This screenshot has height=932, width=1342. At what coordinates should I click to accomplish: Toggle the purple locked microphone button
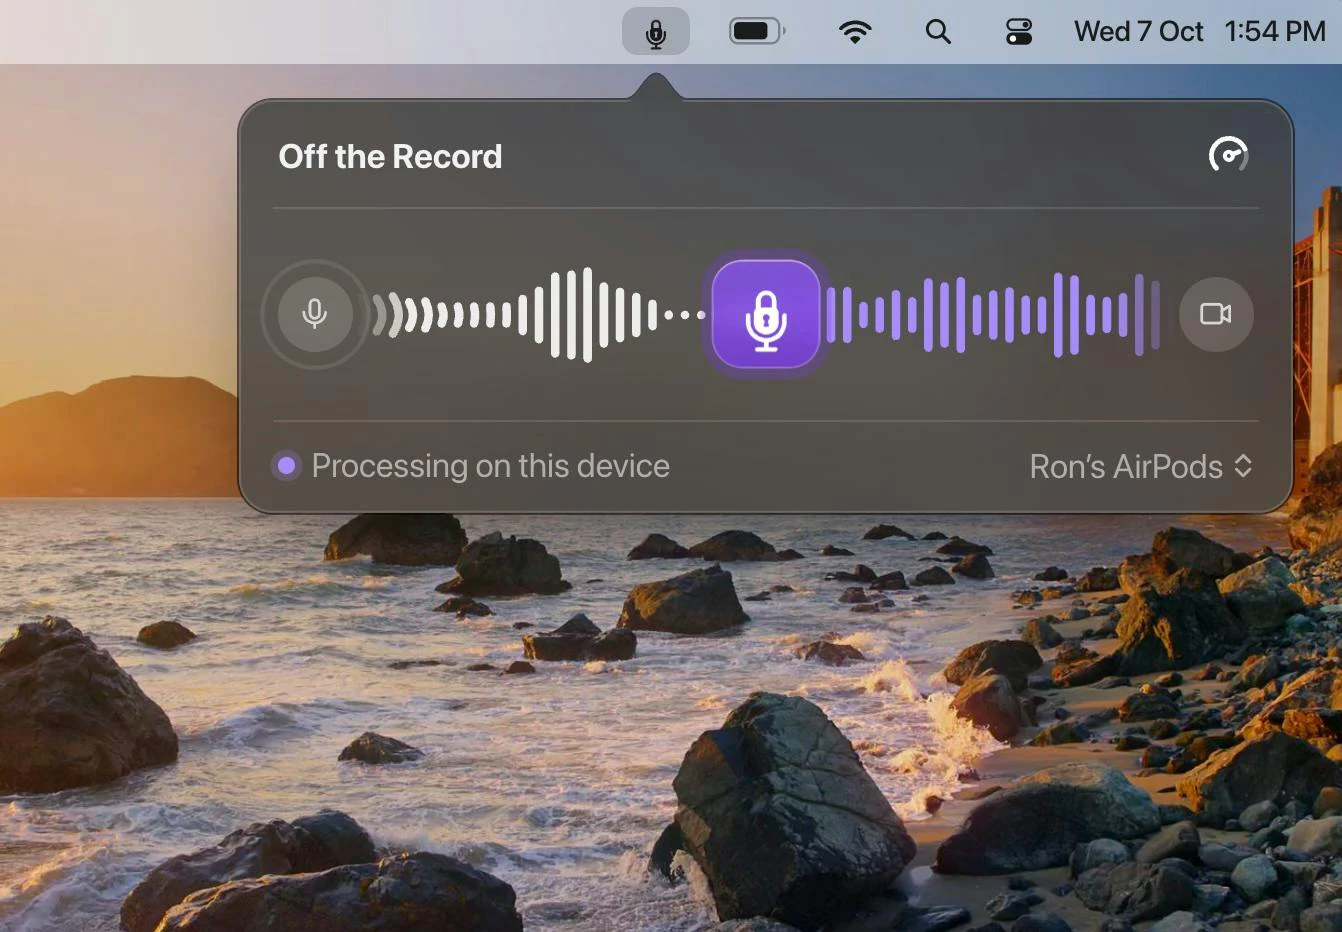(x=766, y=314)
